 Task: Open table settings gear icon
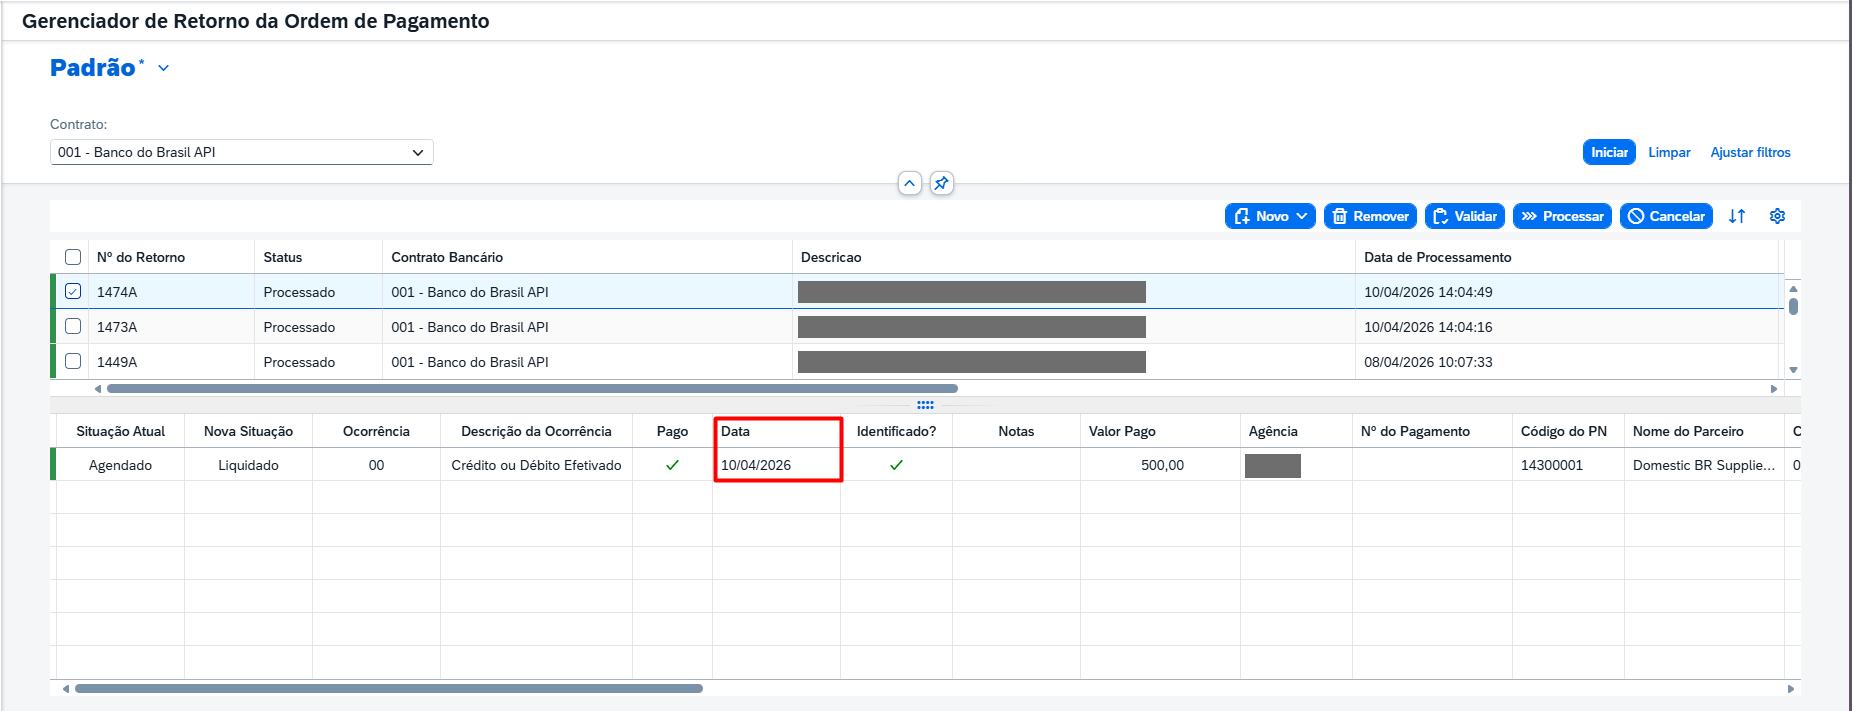pos(1777,216)
